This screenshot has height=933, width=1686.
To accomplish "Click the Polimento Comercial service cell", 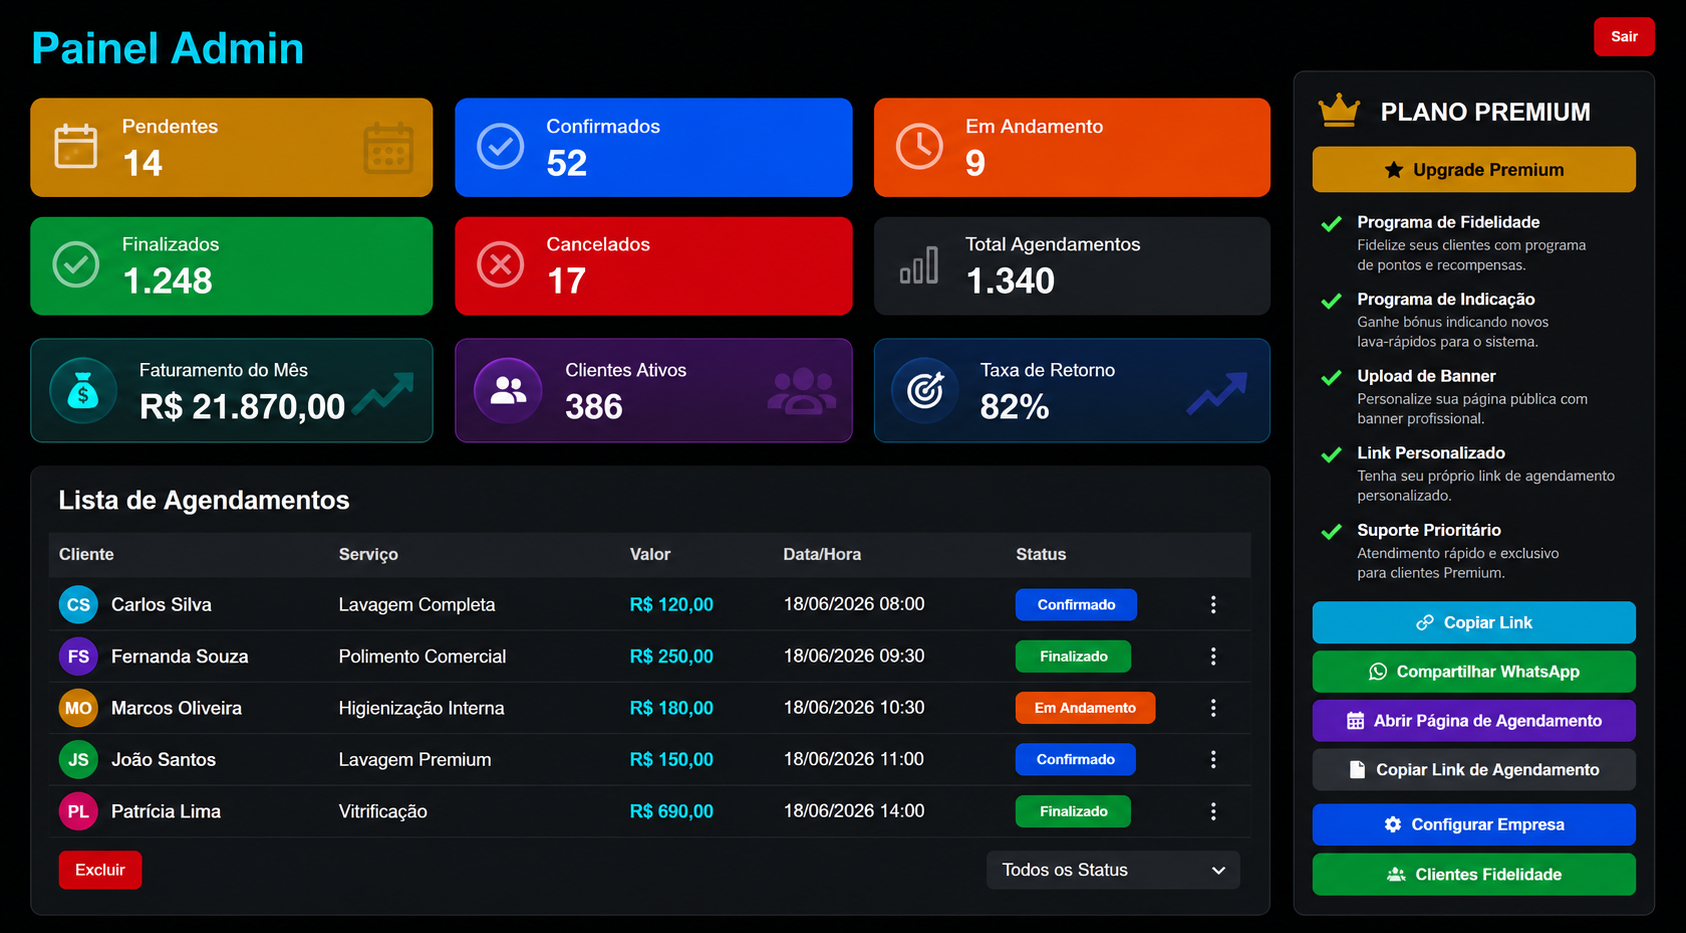I will coord(422,656).
